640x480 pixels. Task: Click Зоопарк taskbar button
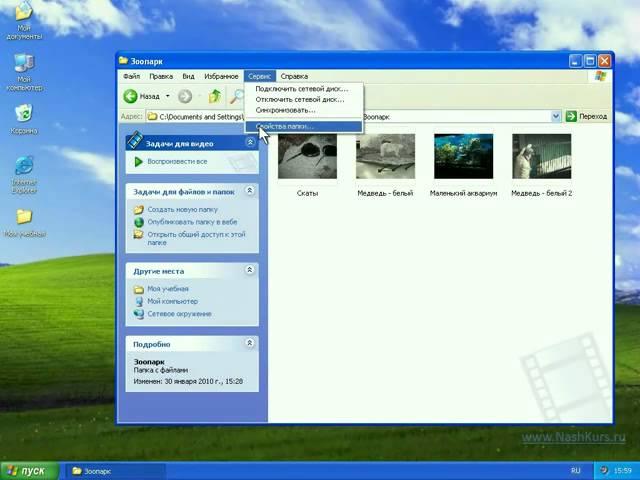coord(114,471)
